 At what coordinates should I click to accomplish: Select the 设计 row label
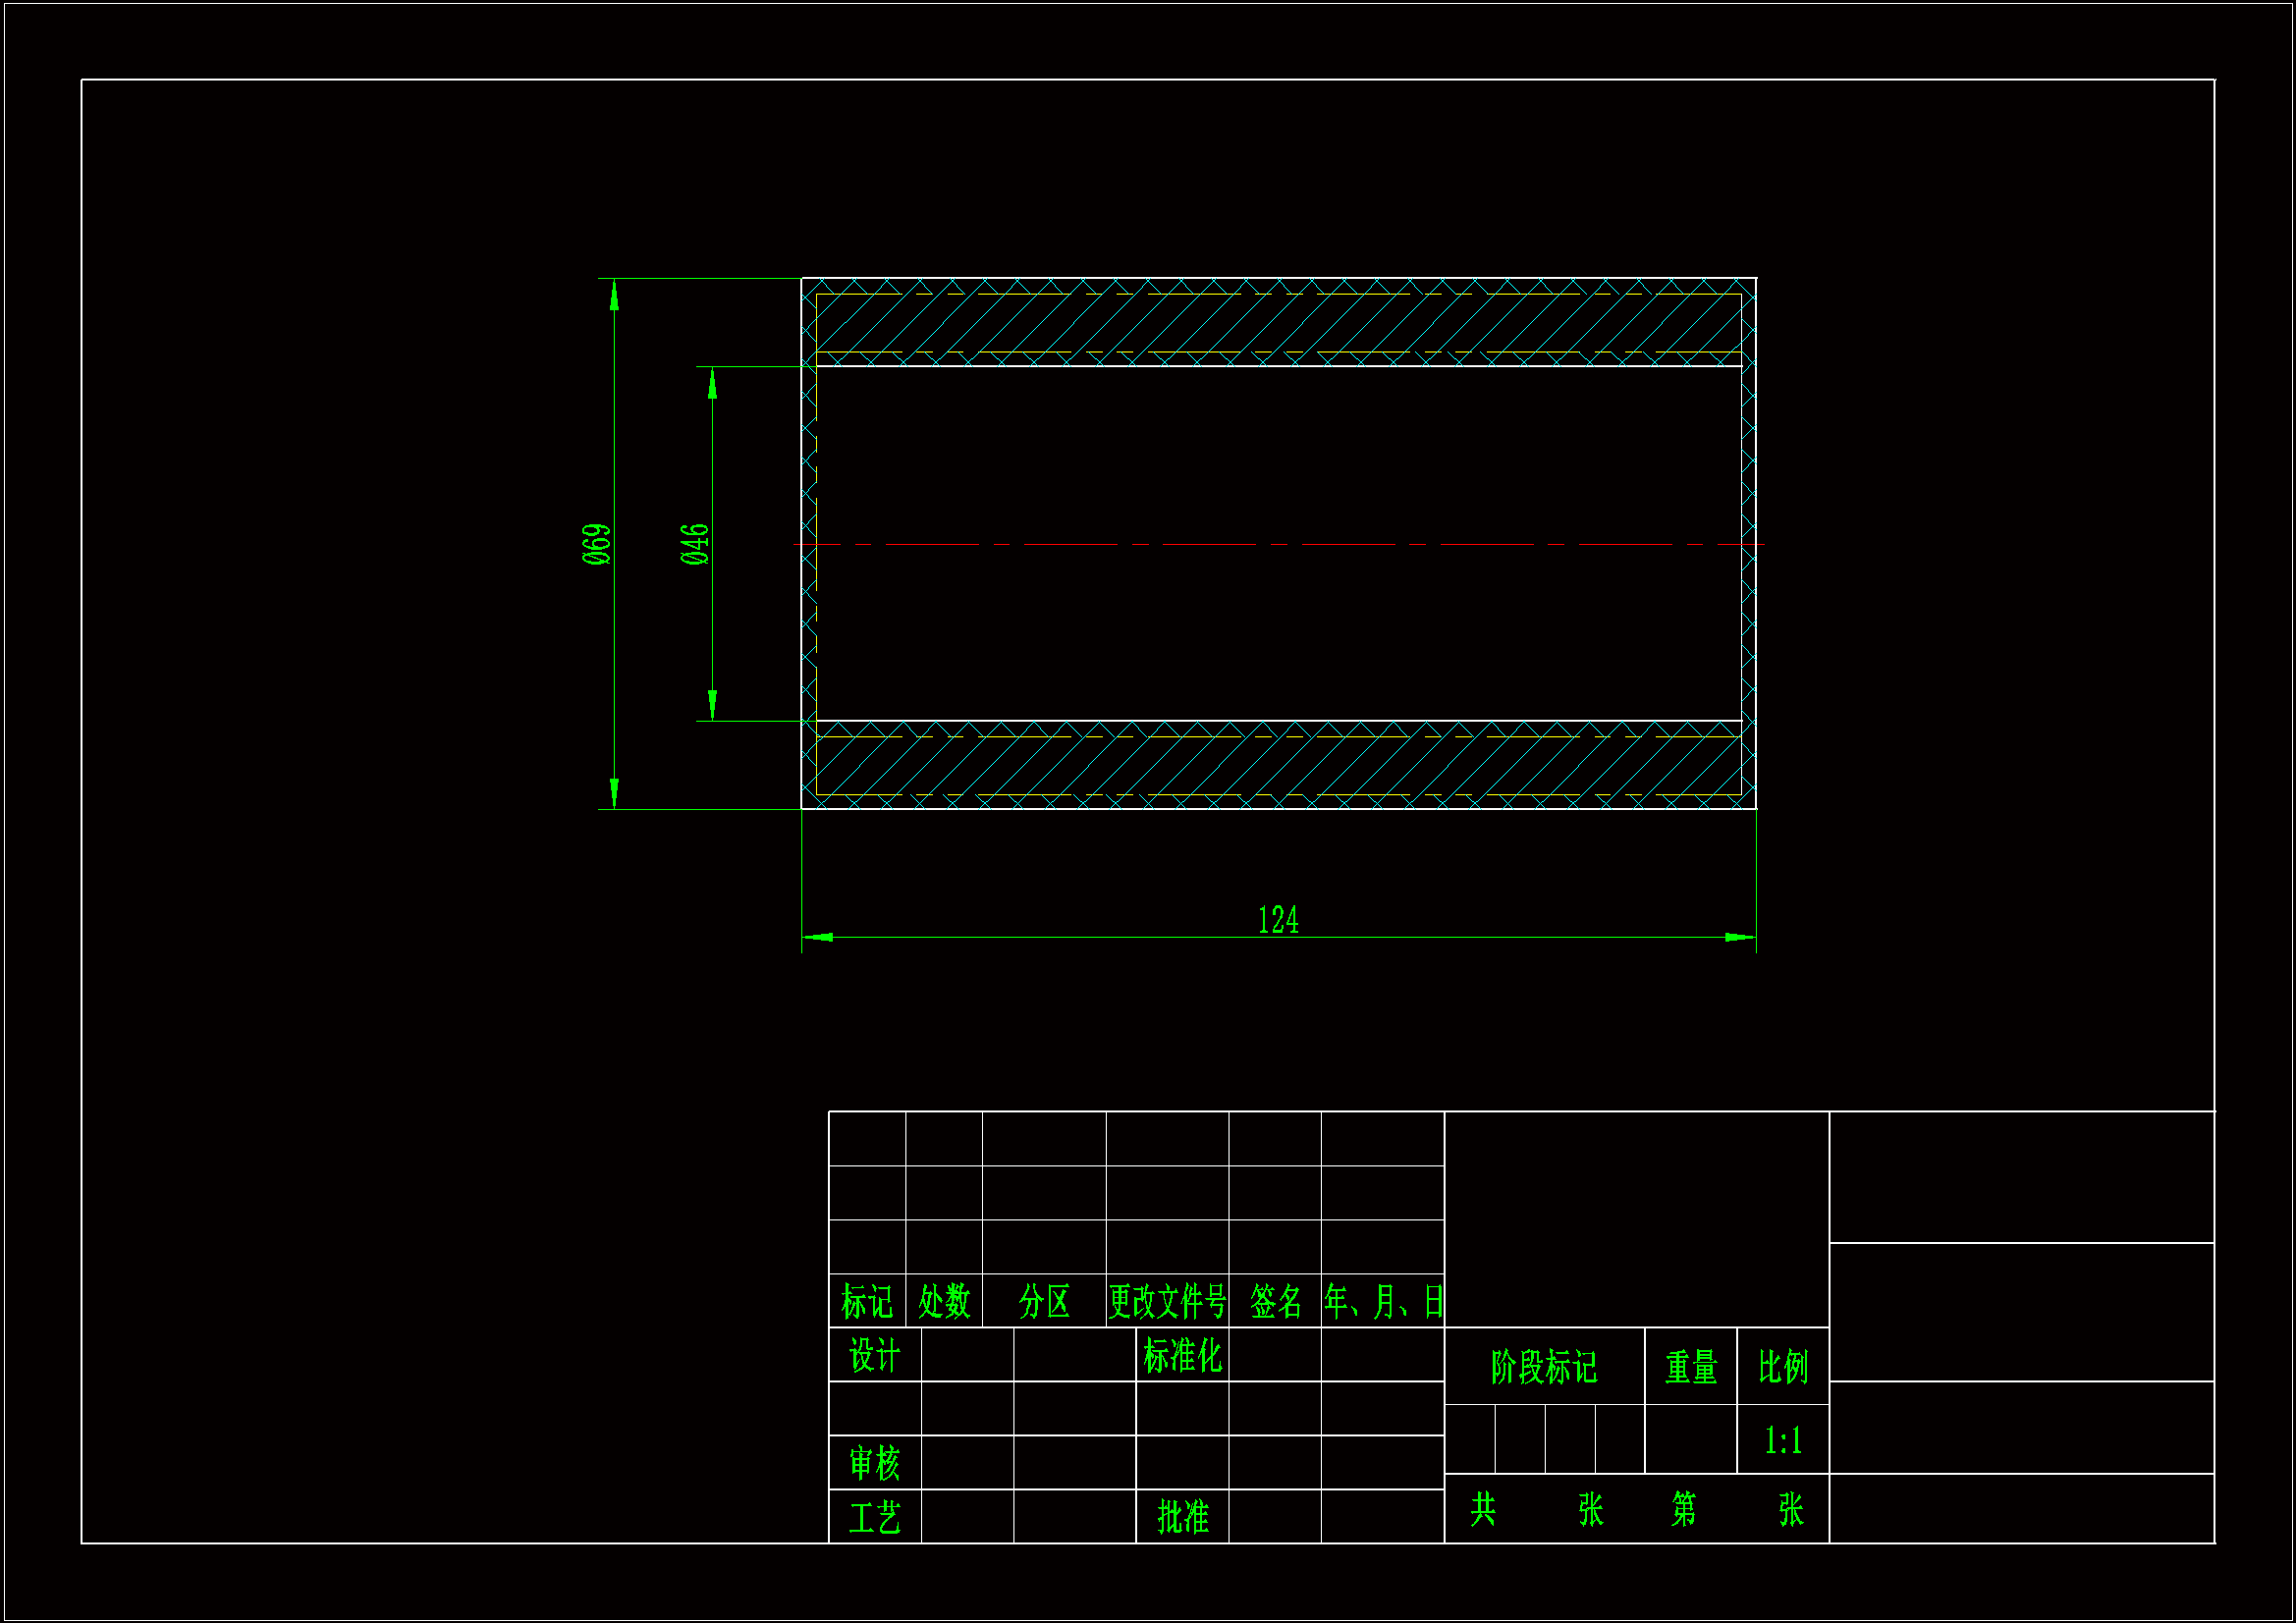(x=874, y=1356)
